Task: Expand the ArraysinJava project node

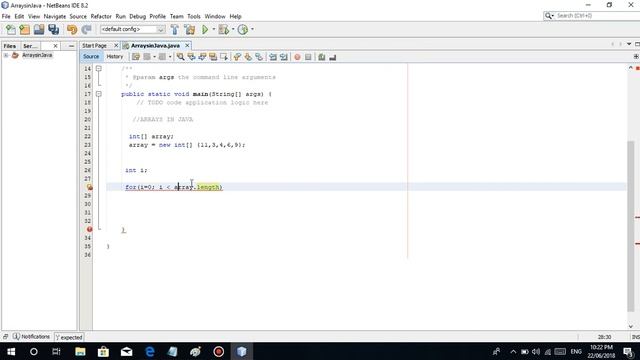Action: [x=6, y=55]
